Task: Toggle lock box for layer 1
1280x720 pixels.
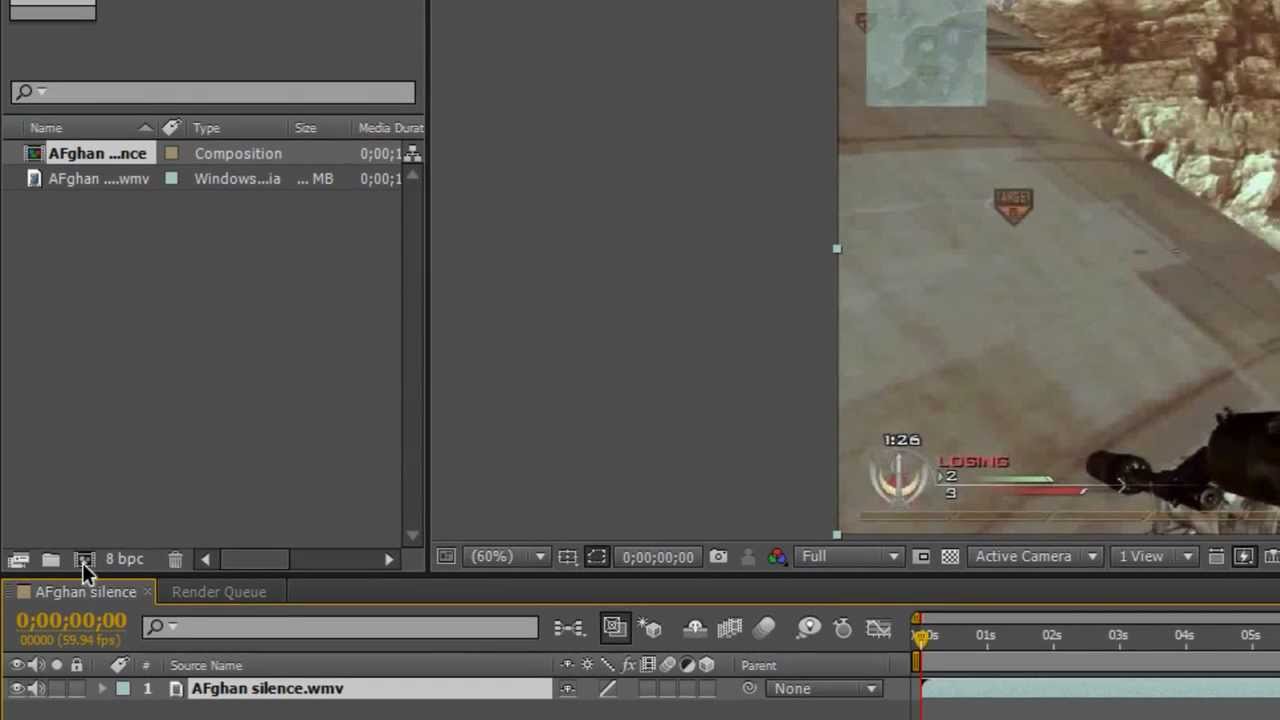Action: point(77,688)
